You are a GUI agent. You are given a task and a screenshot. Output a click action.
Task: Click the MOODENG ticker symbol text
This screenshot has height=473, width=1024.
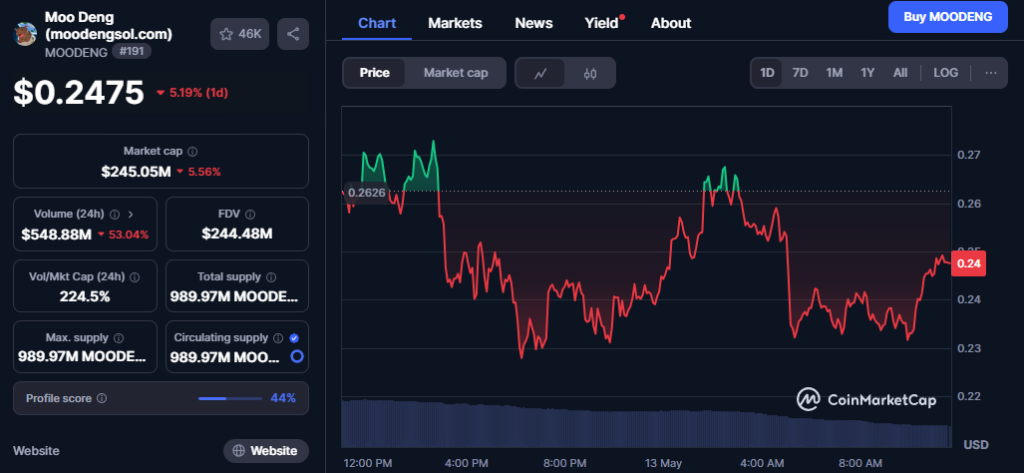tap(76, 52)
